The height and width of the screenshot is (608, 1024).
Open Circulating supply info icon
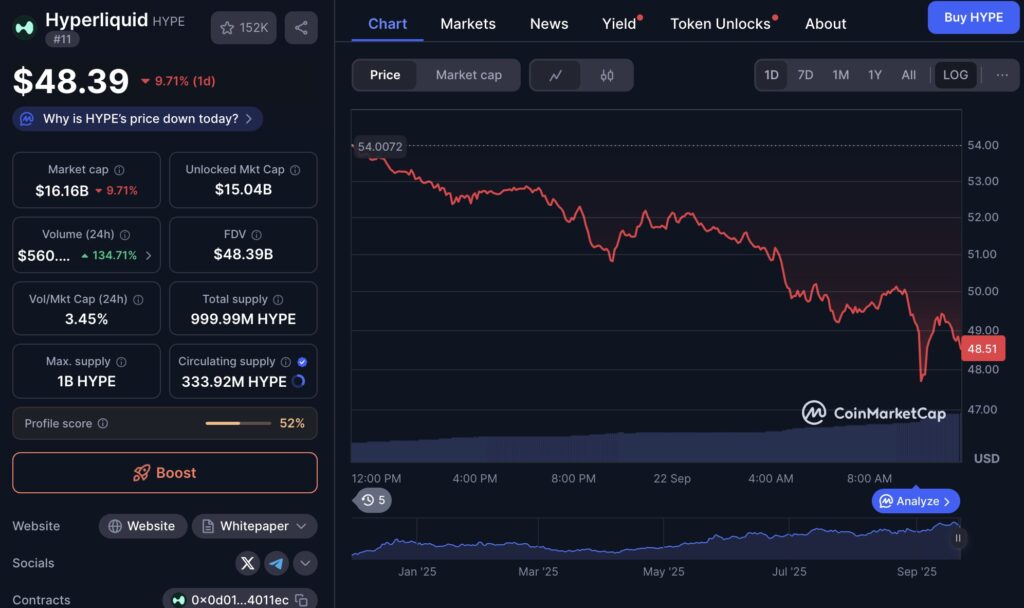[x=285, y=362]
